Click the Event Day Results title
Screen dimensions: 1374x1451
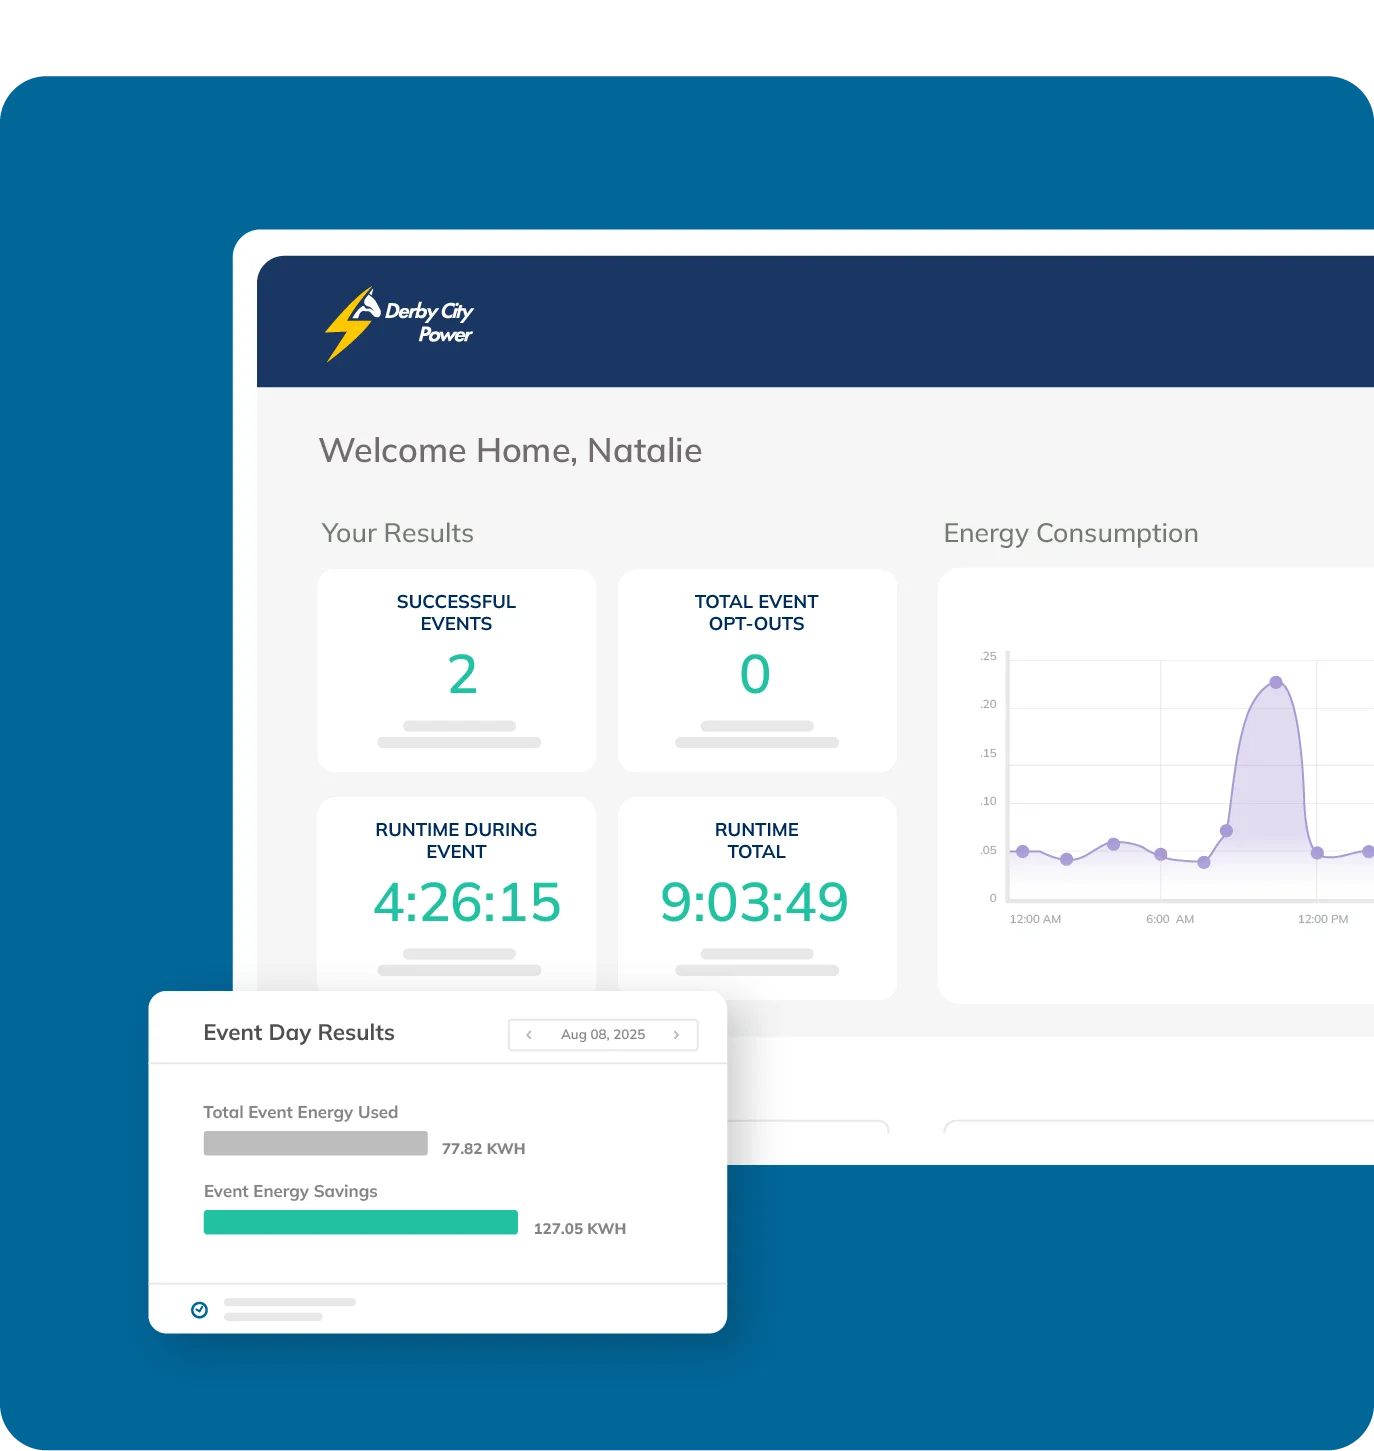tap(299, 1033)
